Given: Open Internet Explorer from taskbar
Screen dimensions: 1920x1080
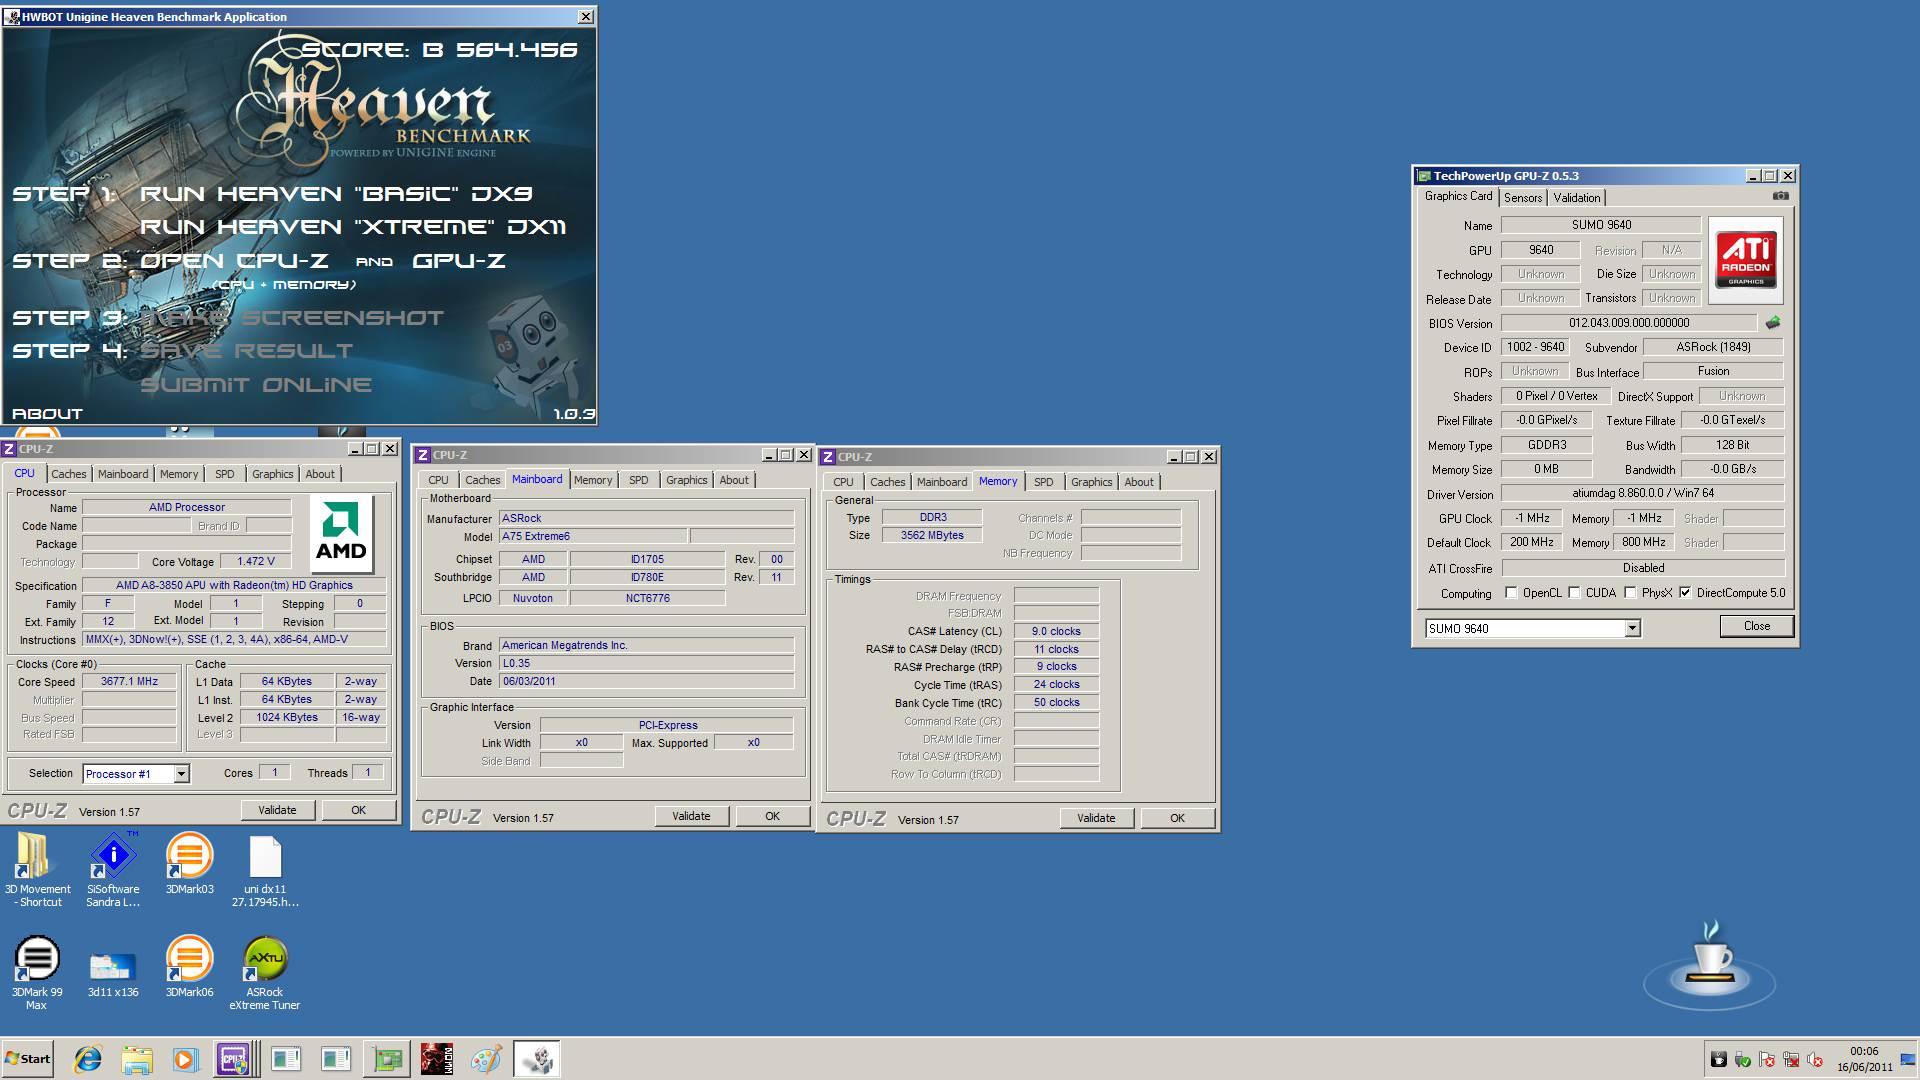Looking at the screenshot, I should click(x=88, y=1059).
